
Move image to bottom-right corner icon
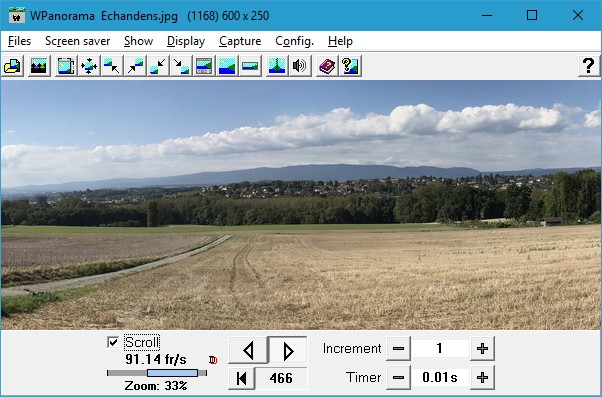(181, 66)
